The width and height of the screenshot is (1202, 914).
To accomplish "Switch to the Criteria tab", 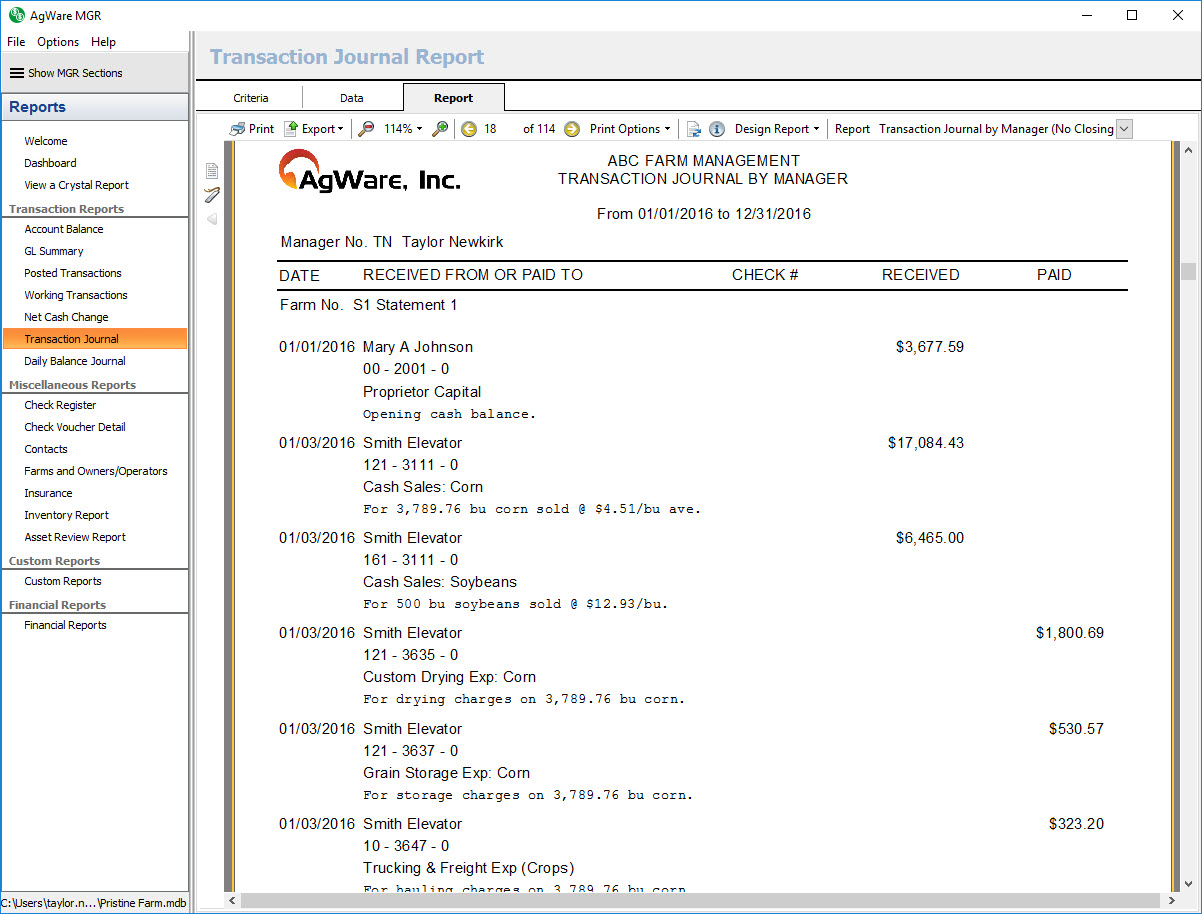I will click(251, 98).
